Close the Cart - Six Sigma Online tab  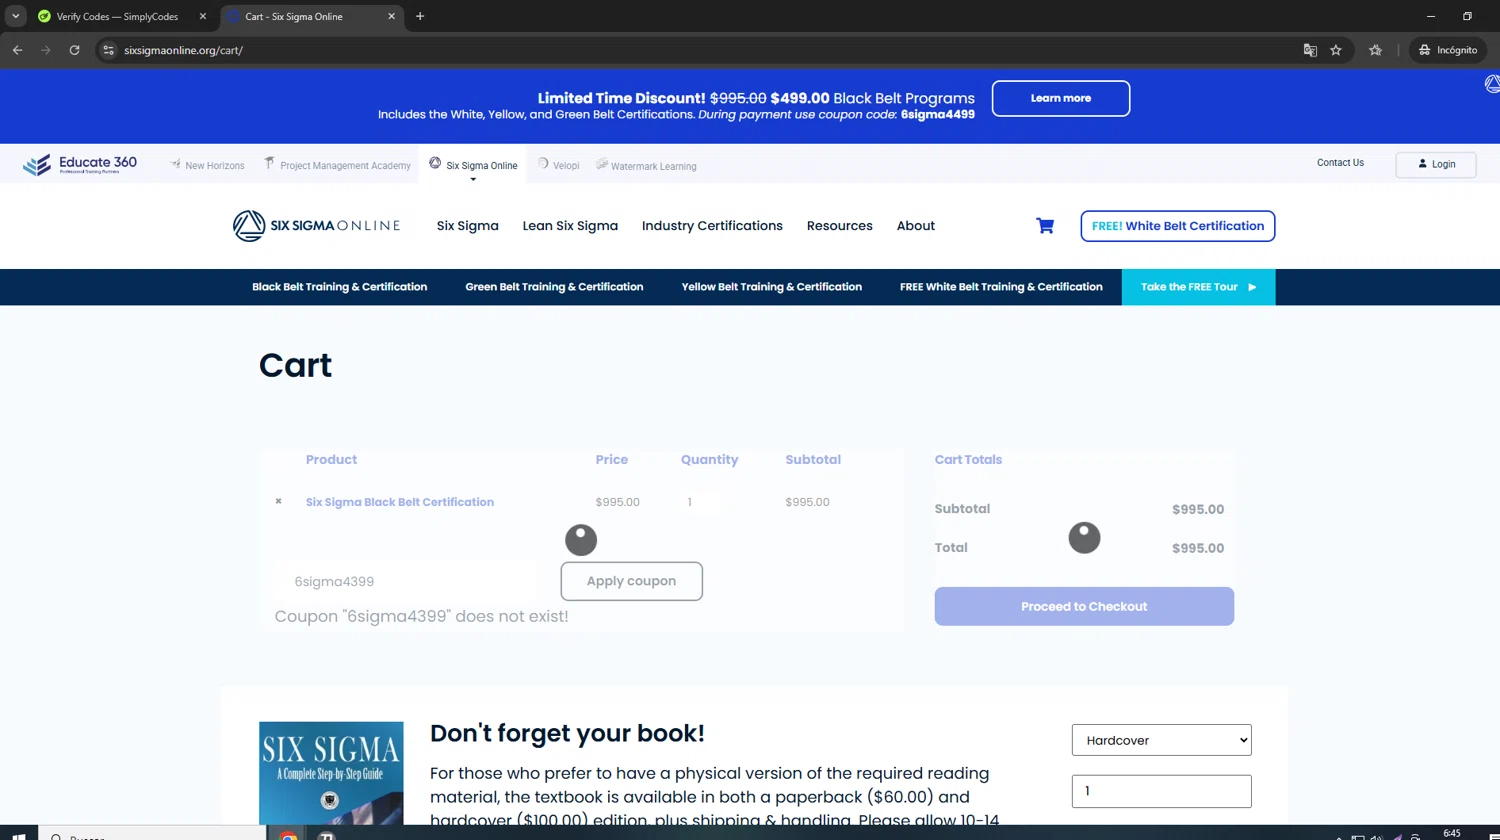(x=391, y=16)
